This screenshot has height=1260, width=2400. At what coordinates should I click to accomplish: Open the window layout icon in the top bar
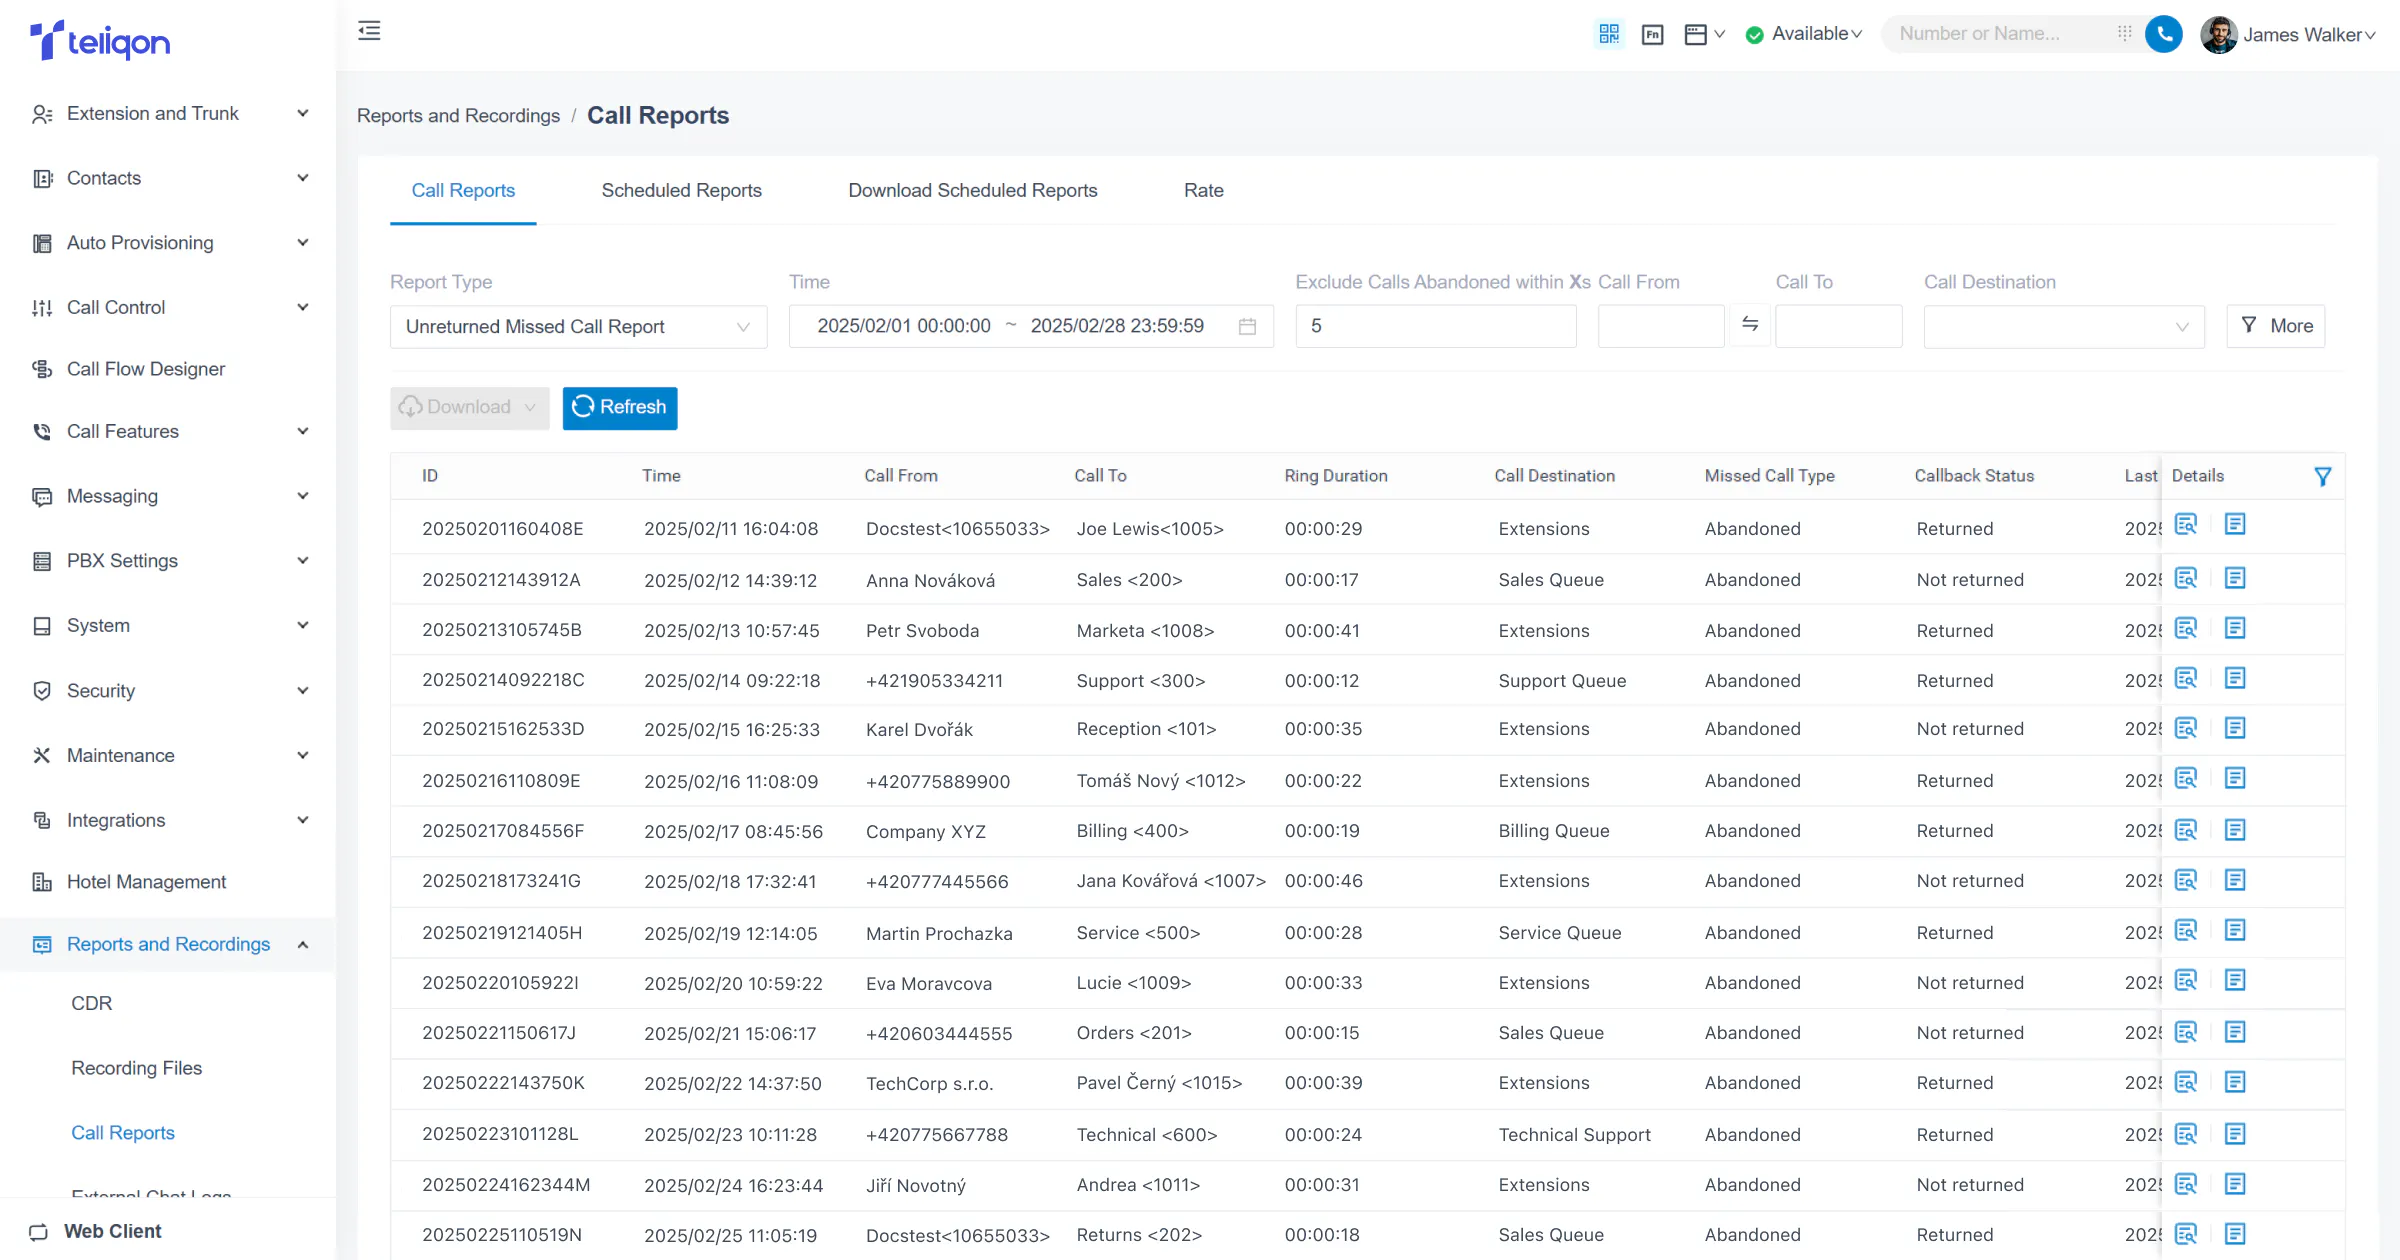(x=1696, y=35)
